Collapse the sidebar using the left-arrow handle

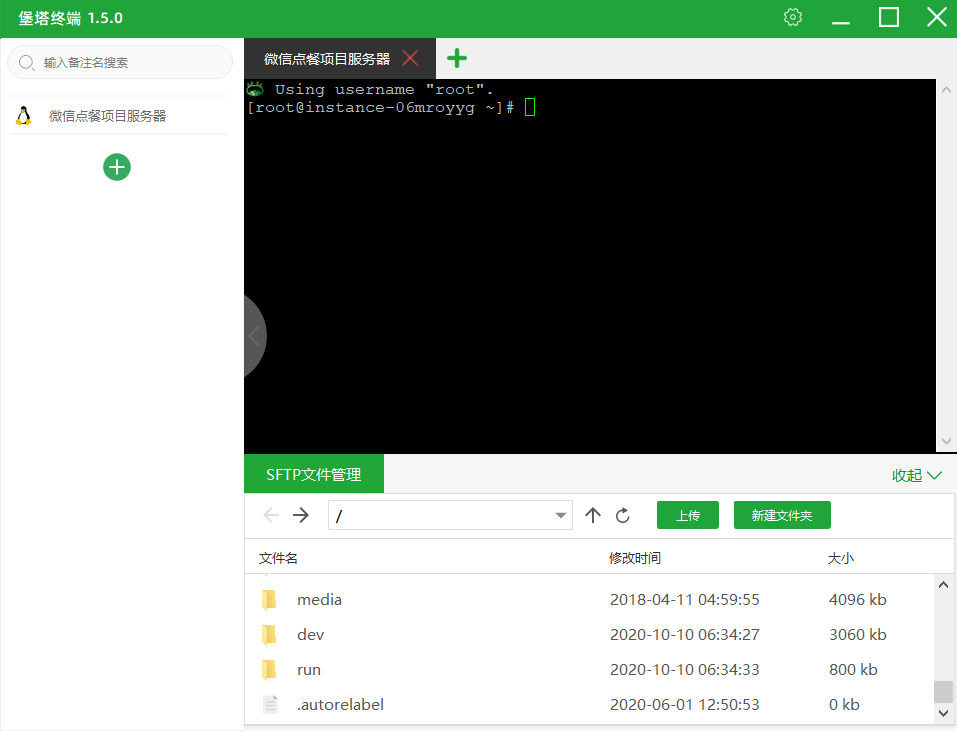[254, 336]
